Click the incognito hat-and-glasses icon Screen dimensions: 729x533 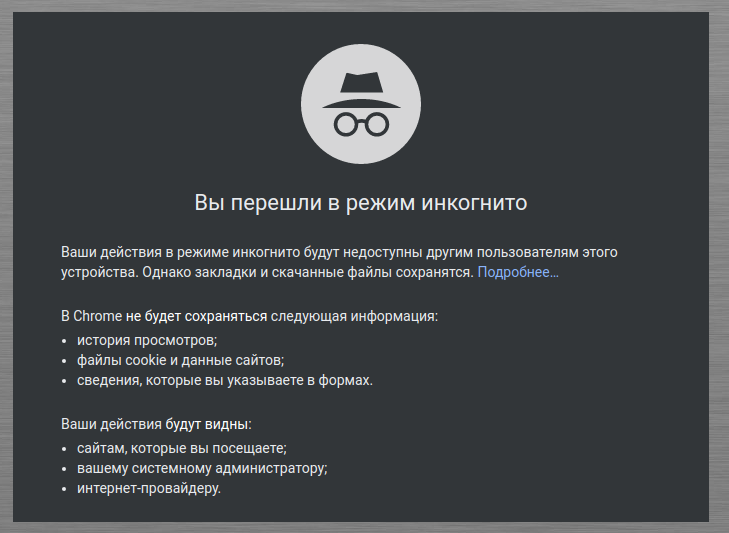pos(361,104)
